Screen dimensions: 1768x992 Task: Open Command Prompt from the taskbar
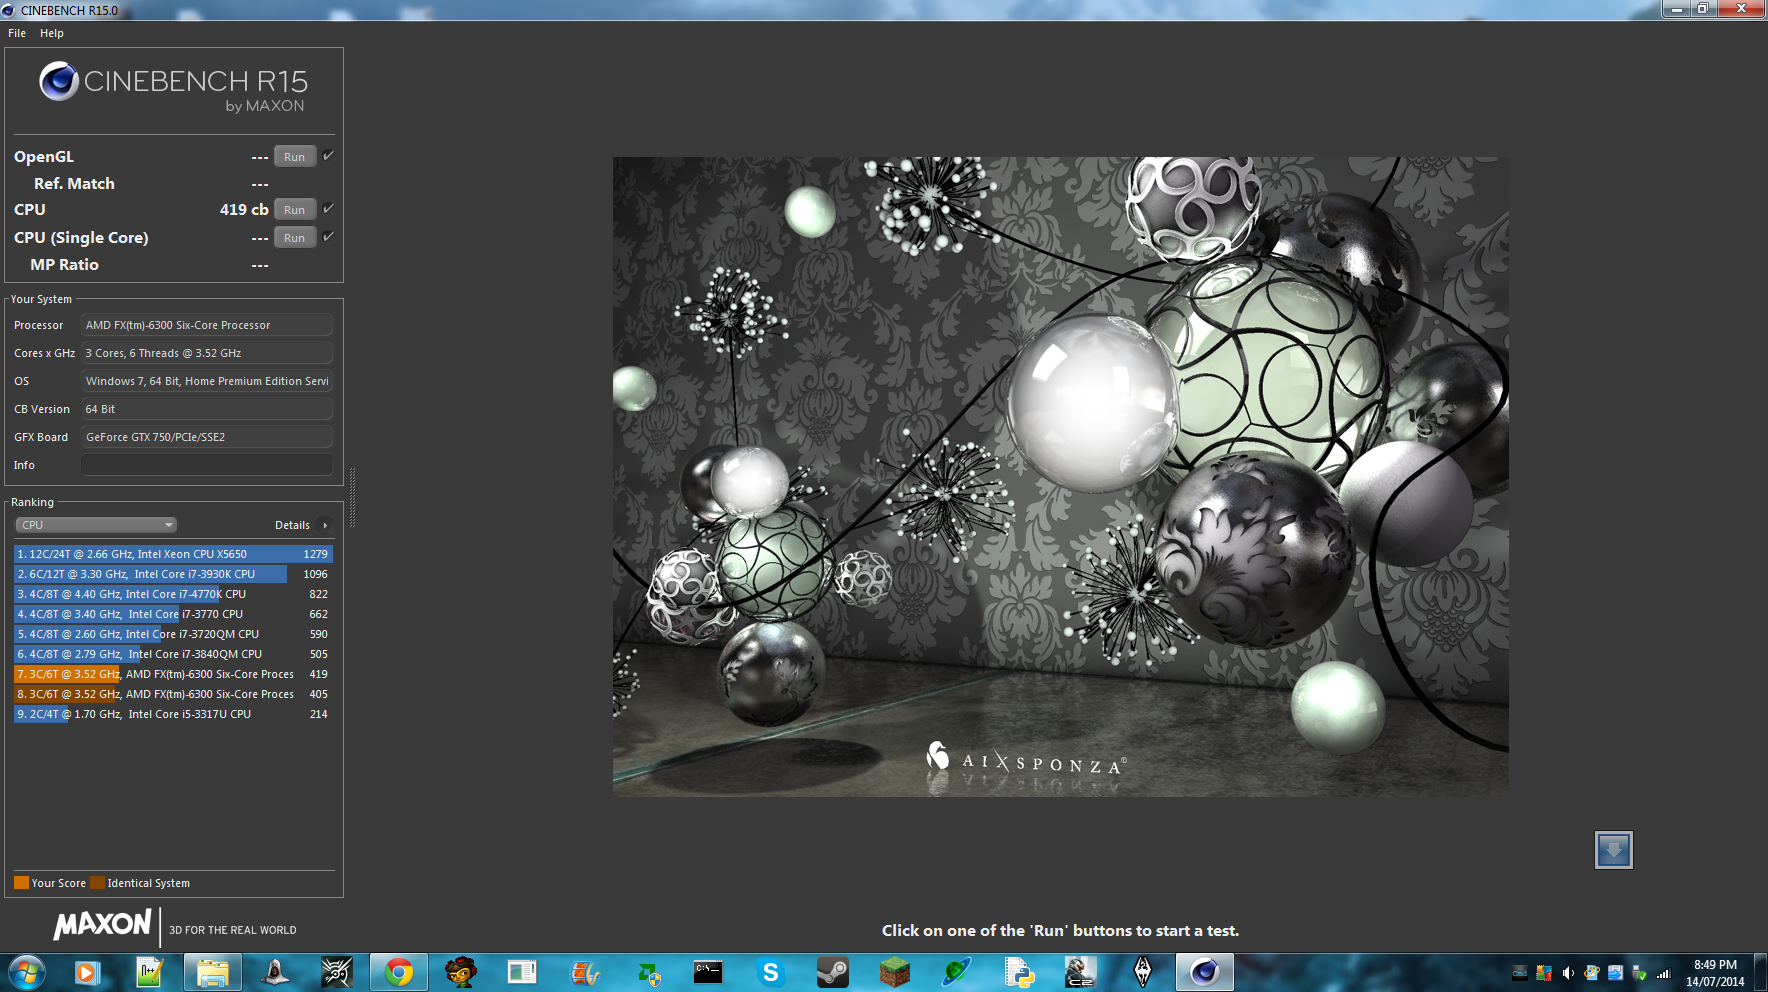click(708, 972)
